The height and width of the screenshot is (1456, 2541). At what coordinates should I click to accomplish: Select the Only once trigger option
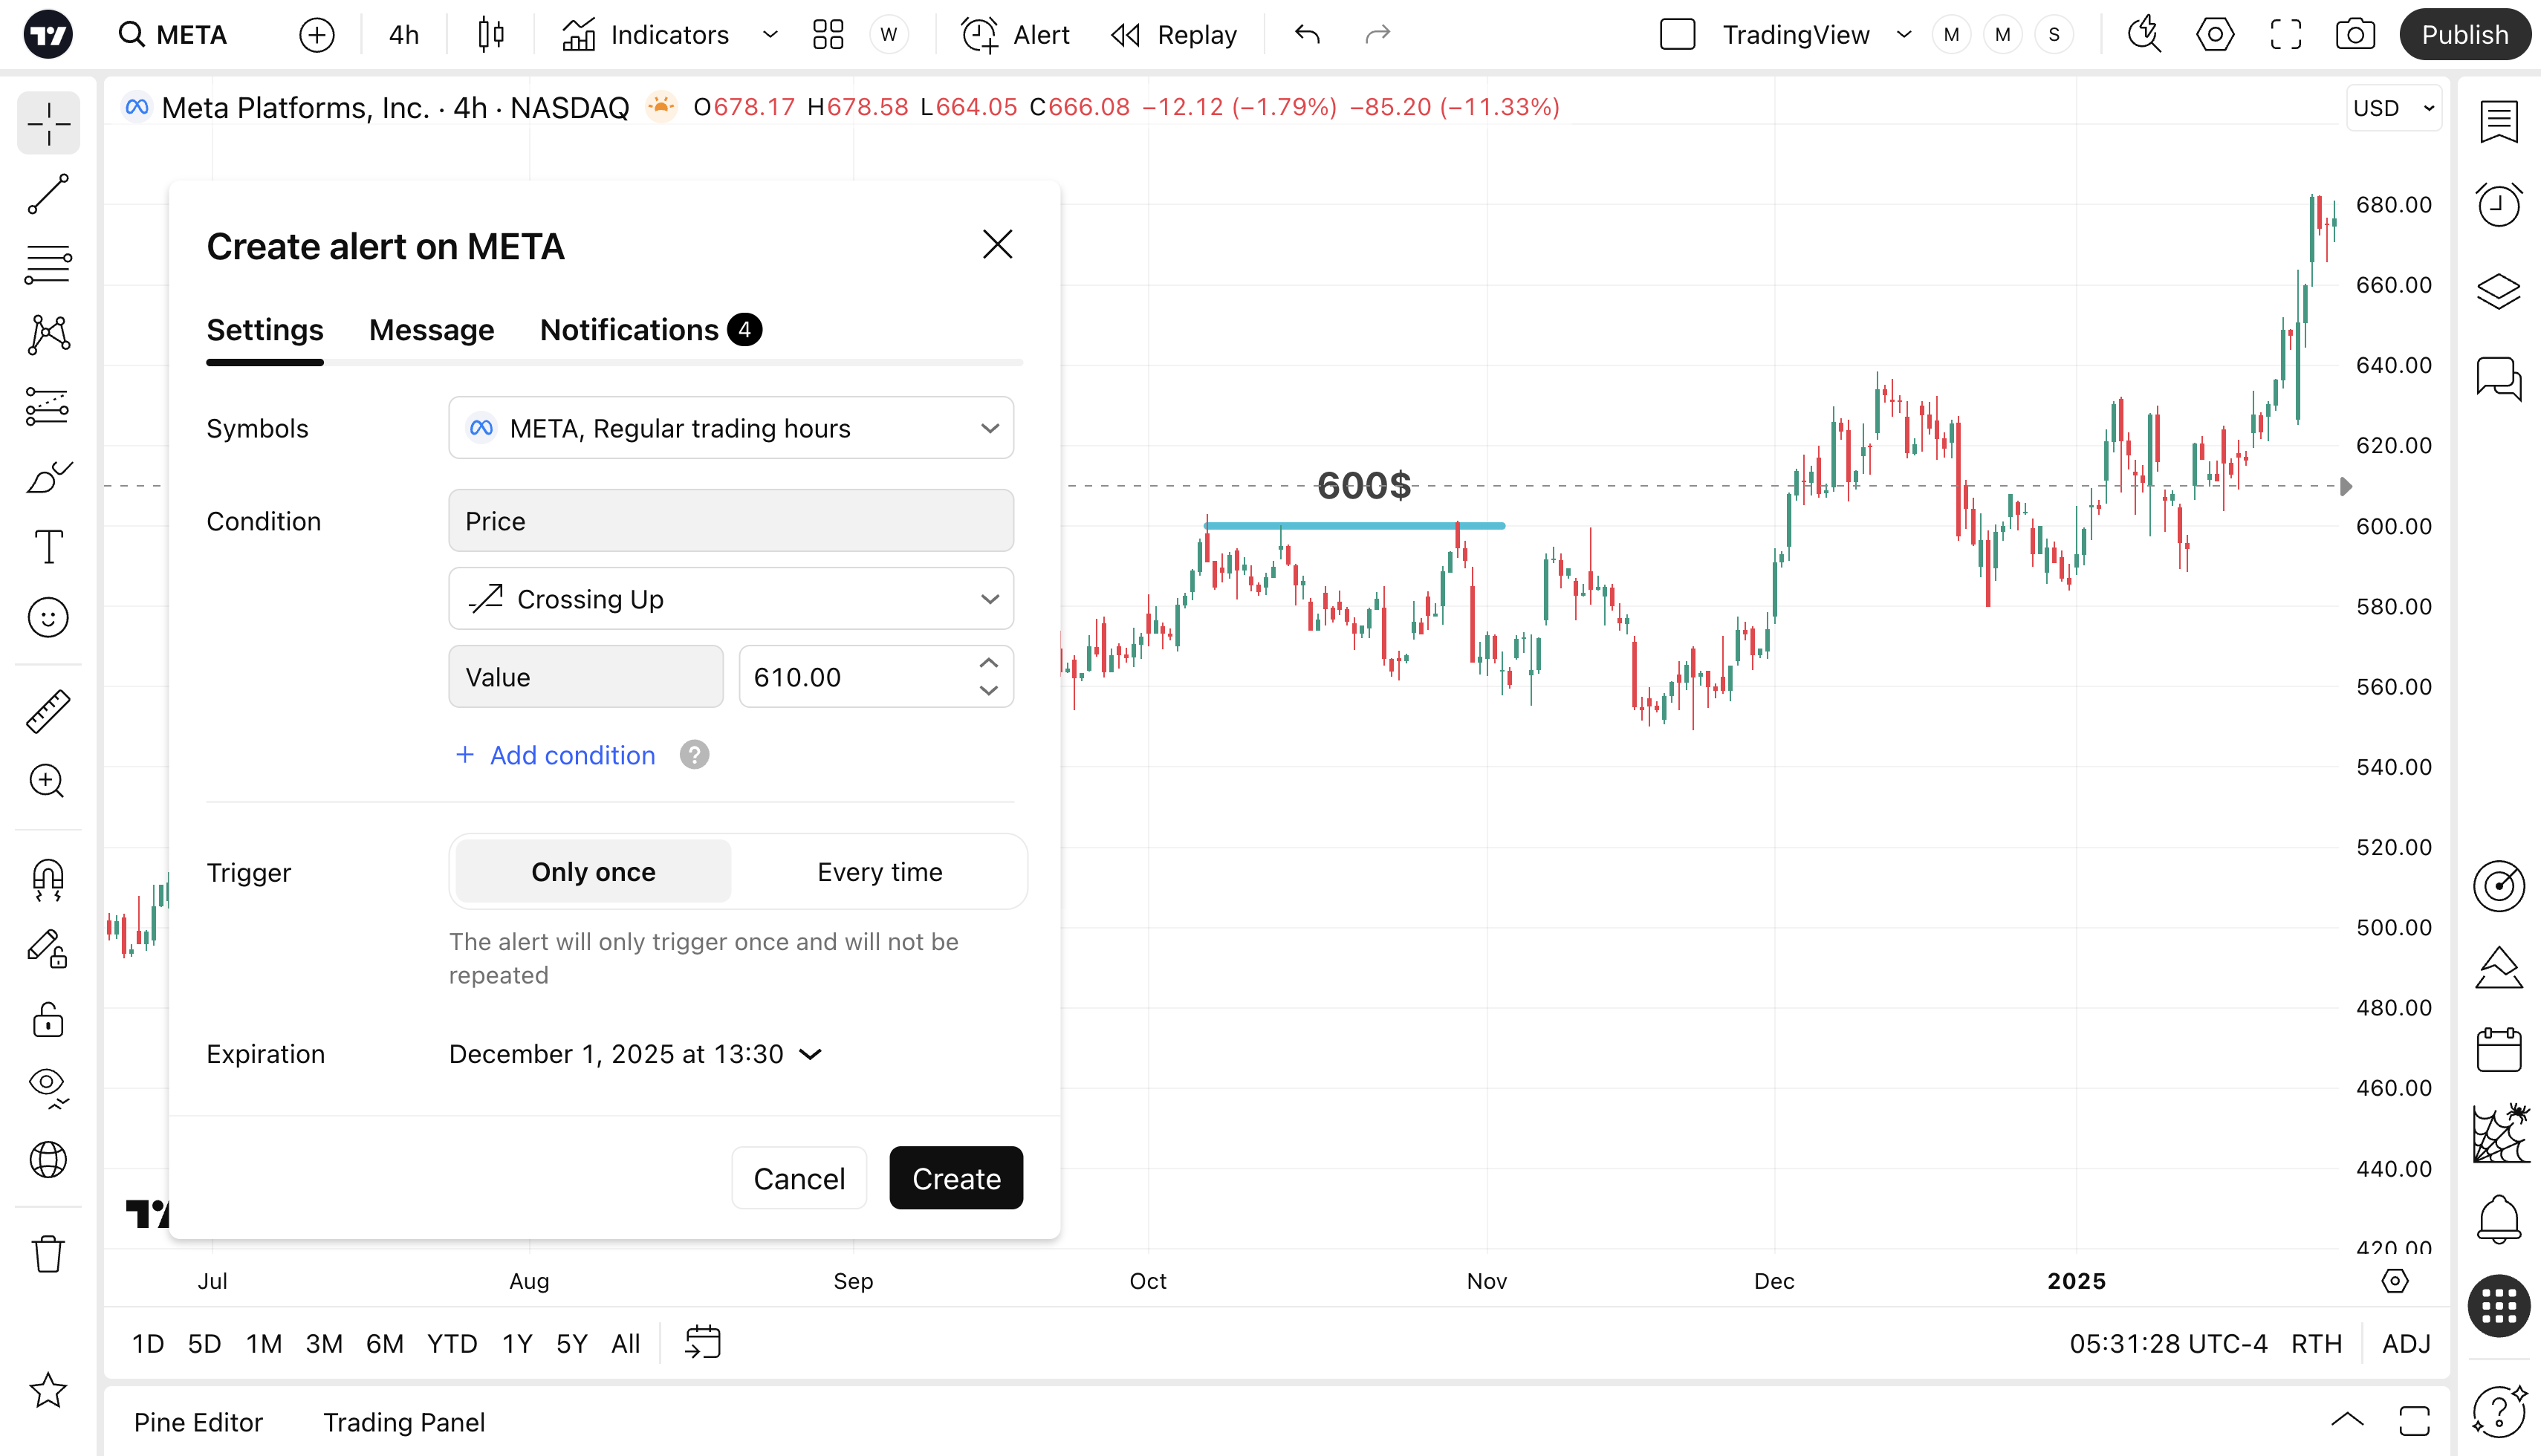(x=593, y=872)
